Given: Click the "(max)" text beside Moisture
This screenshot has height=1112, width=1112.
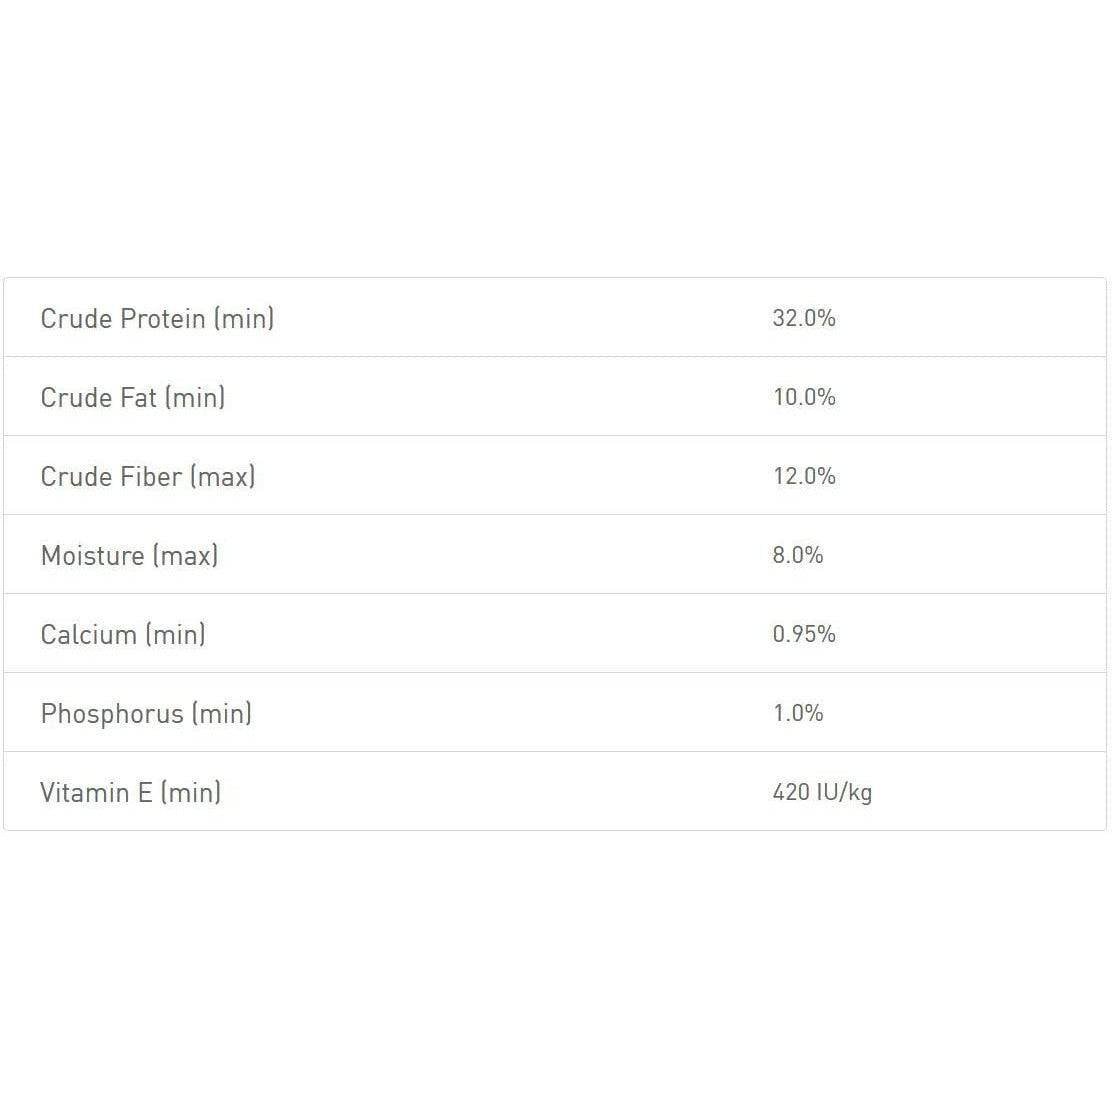Looking at the screenshot, I should tap(185, 555).
